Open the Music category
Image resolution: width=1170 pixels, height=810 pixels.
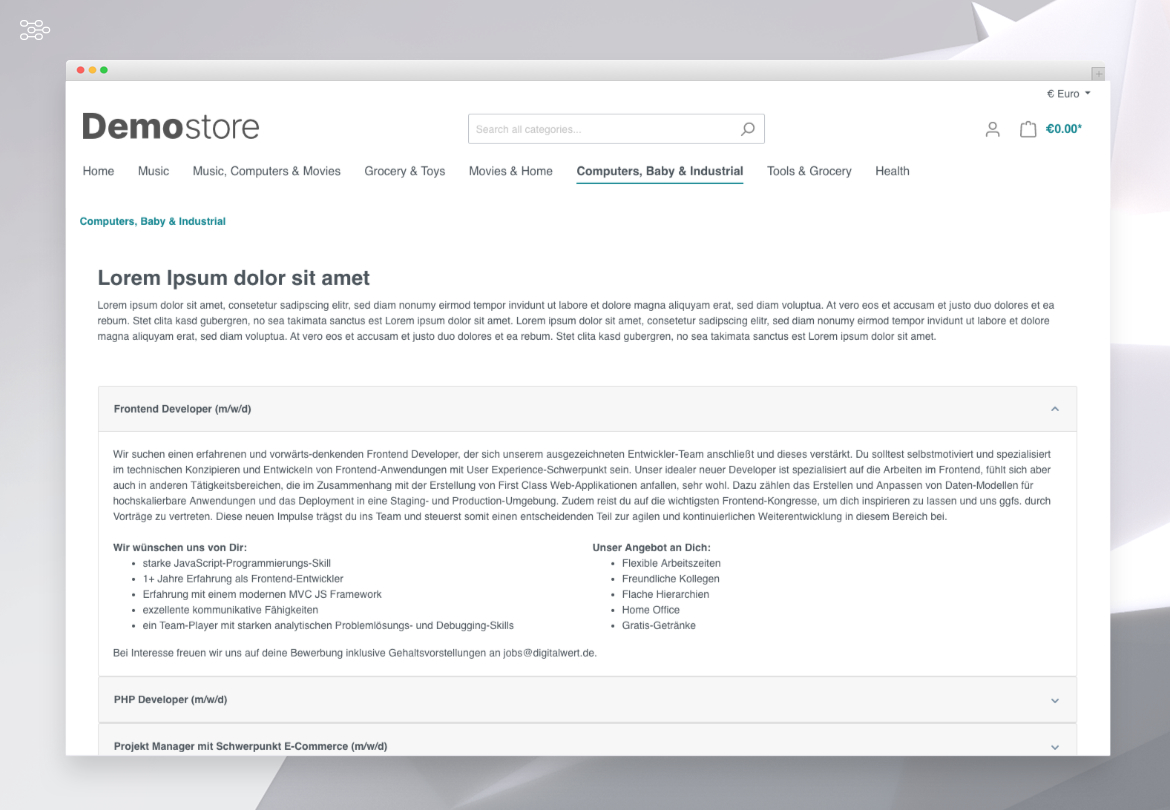[x=153, y=171]
